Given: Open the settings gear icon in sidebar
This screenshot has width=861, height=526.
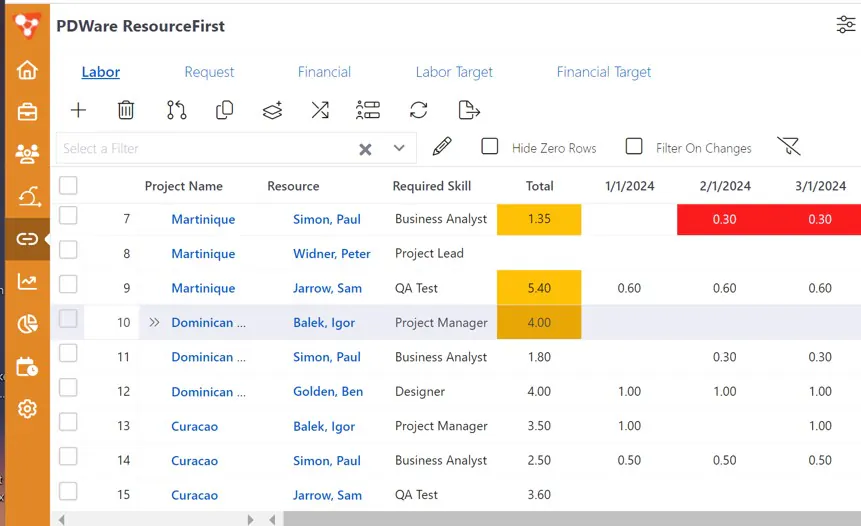Looking at the screenshot, I should pyautogui.click(x=27, y=409).
